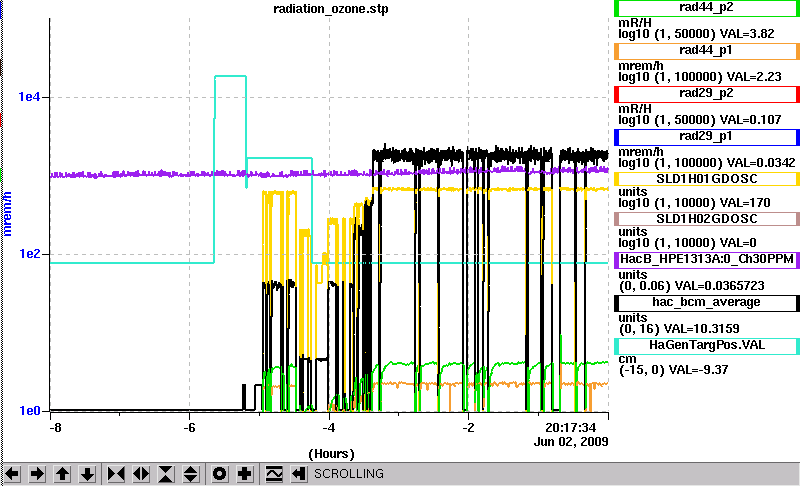Pan the graph left with the left arrow
The width and height of the screenshot is (800, 486).
(12, 474)
